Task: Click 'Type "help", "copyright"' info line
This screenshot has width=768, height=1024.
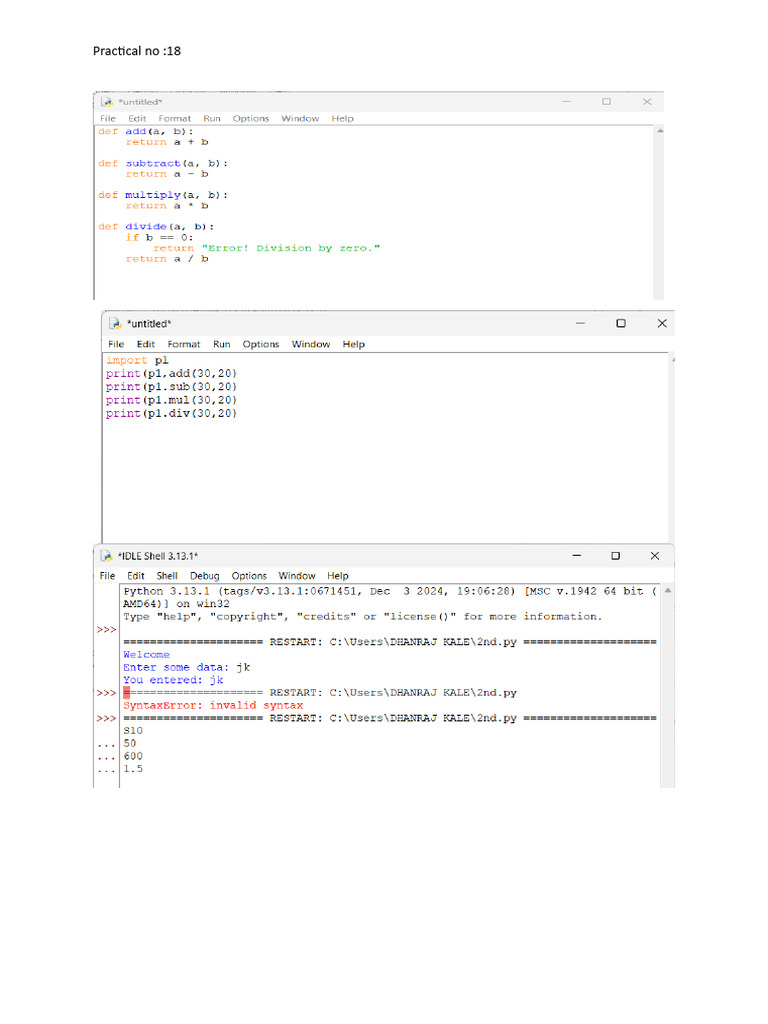Action: pyautogui.click(x=362, y=616)
